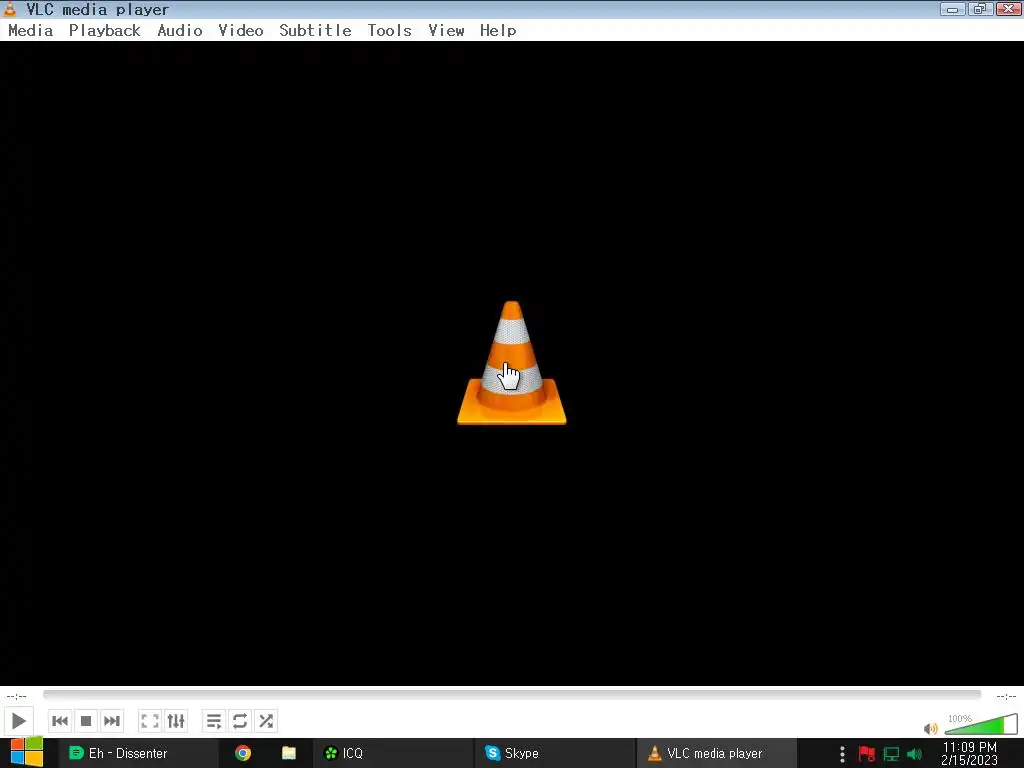Toggle fullscreen video mode
Image resolution: width=1024 pixels, height=768 pixels.
[x=150, y=721]
